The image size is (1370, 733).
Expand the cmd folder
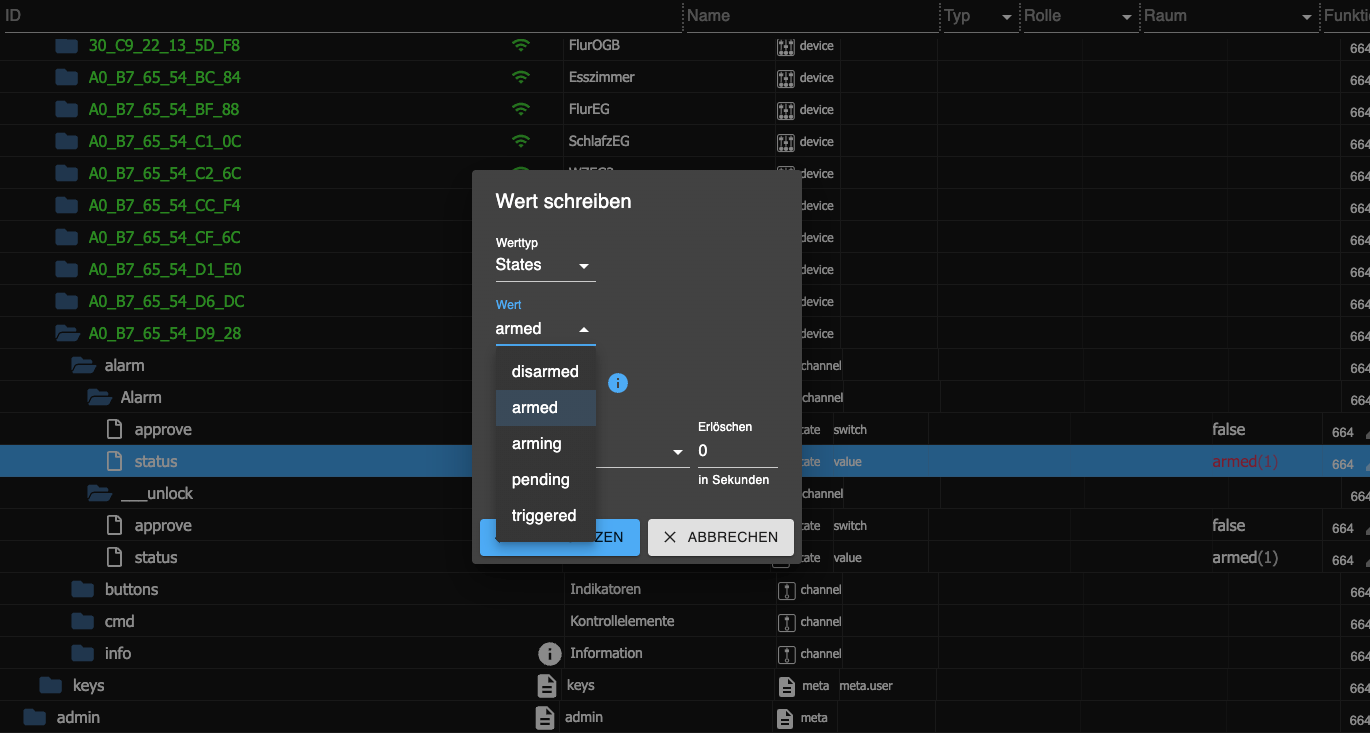pos(82,621)
